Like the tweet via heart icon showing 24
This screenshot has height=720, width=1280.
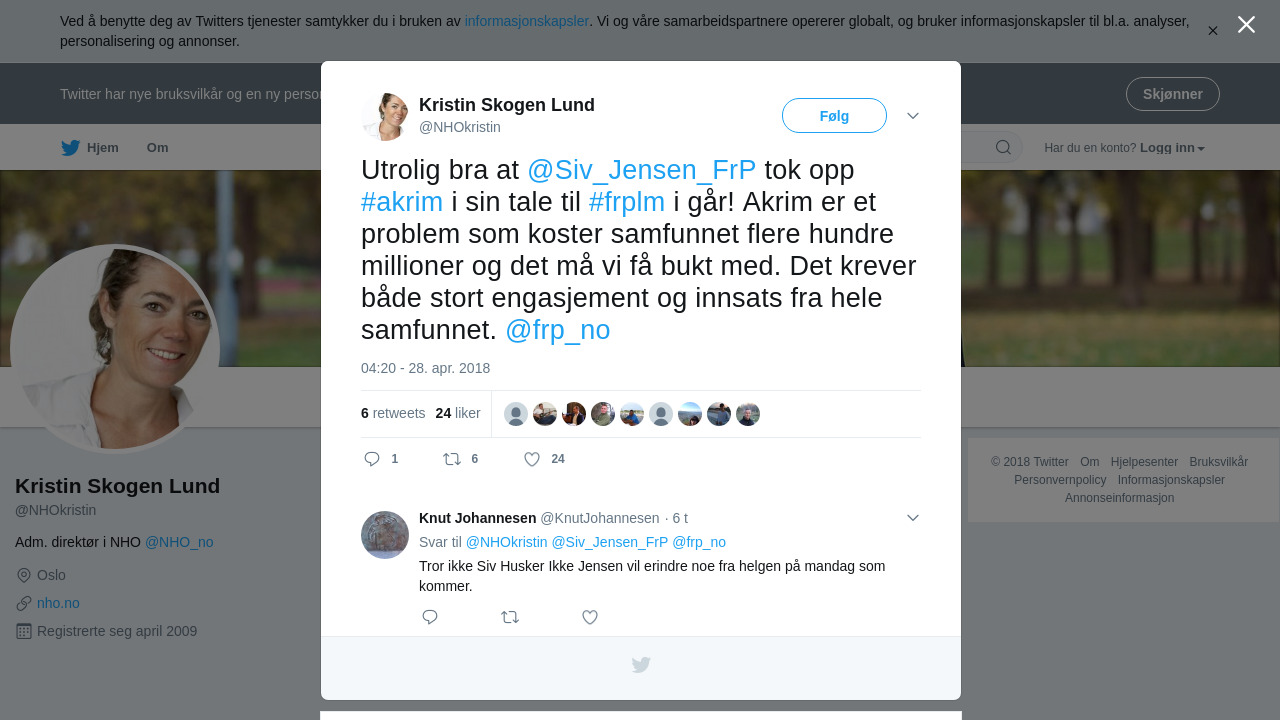click(x=532, y=459)
